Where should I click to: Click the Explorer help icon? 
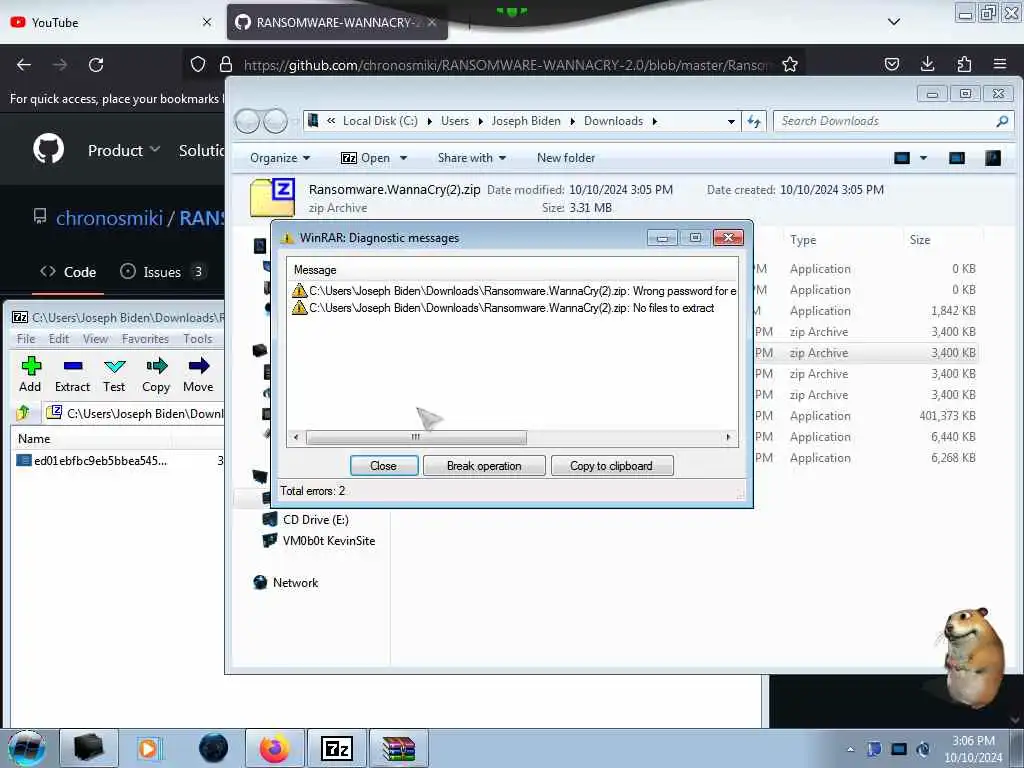coord(993,158)
